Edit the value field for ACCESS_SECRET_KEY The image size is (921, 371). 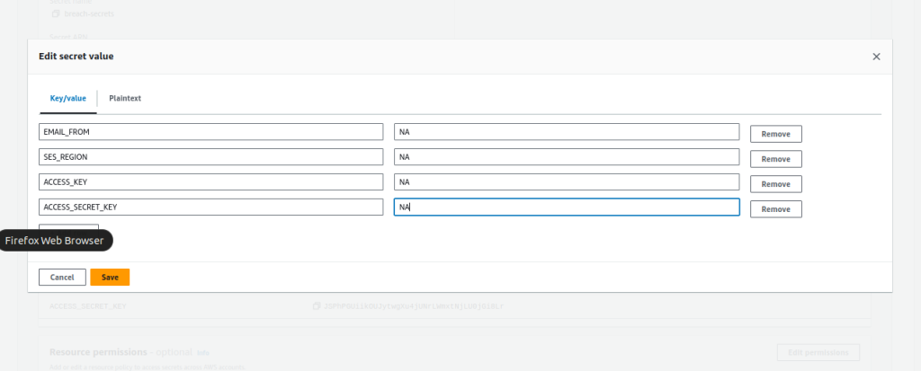tap(566, 207)
